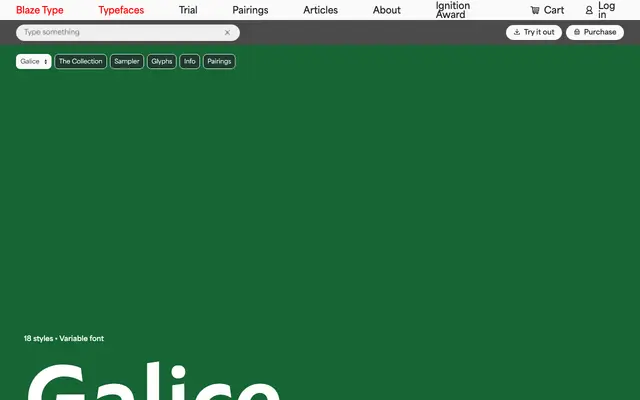Open the Typefaces menu item
Viewport: 640px width, 400px height.
[121, 10]
